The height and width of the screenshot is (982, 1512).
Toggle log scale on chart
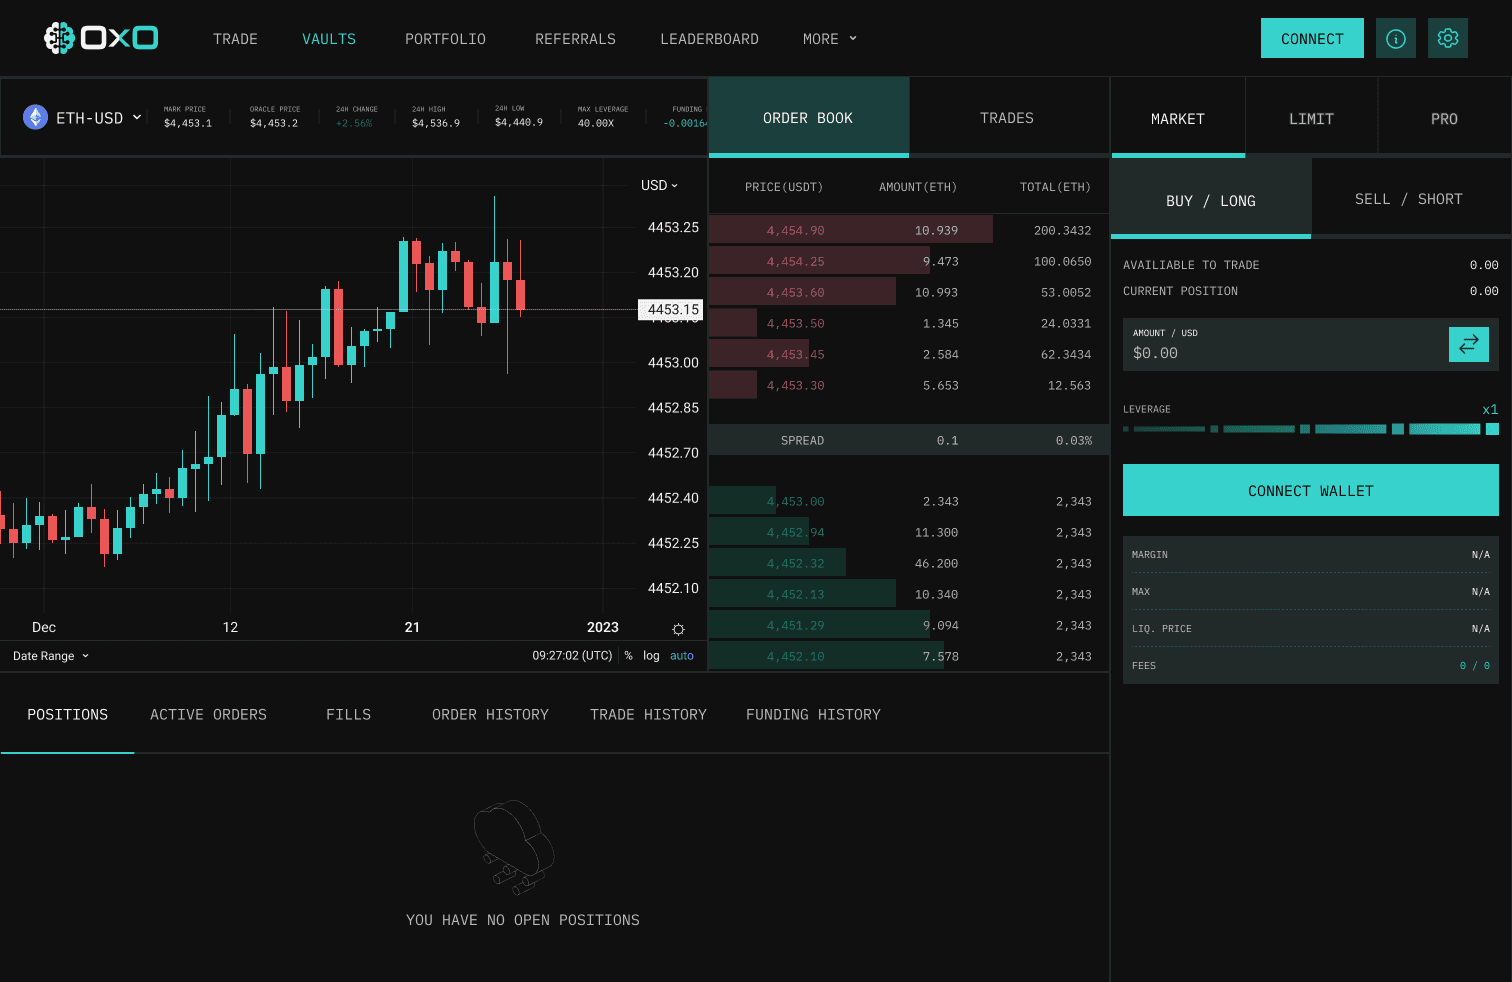[x=651, y=656]
